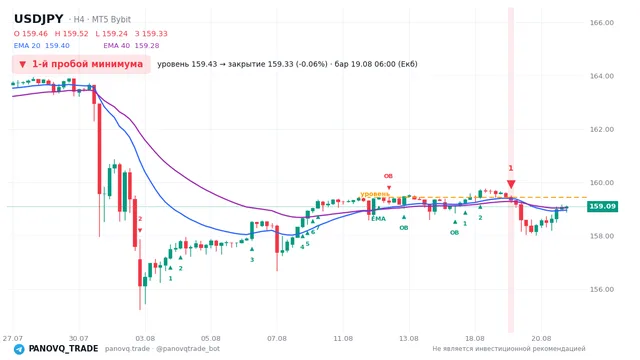Click the low price L 159.24
The image size is (640, 360).
point(111,33)
